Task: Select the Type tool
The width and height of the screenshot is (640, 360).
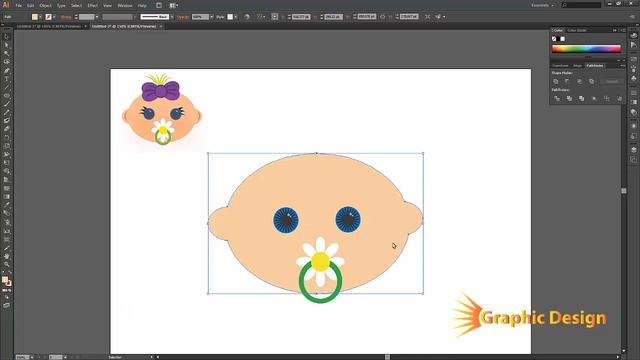Action: pos(7,79)
